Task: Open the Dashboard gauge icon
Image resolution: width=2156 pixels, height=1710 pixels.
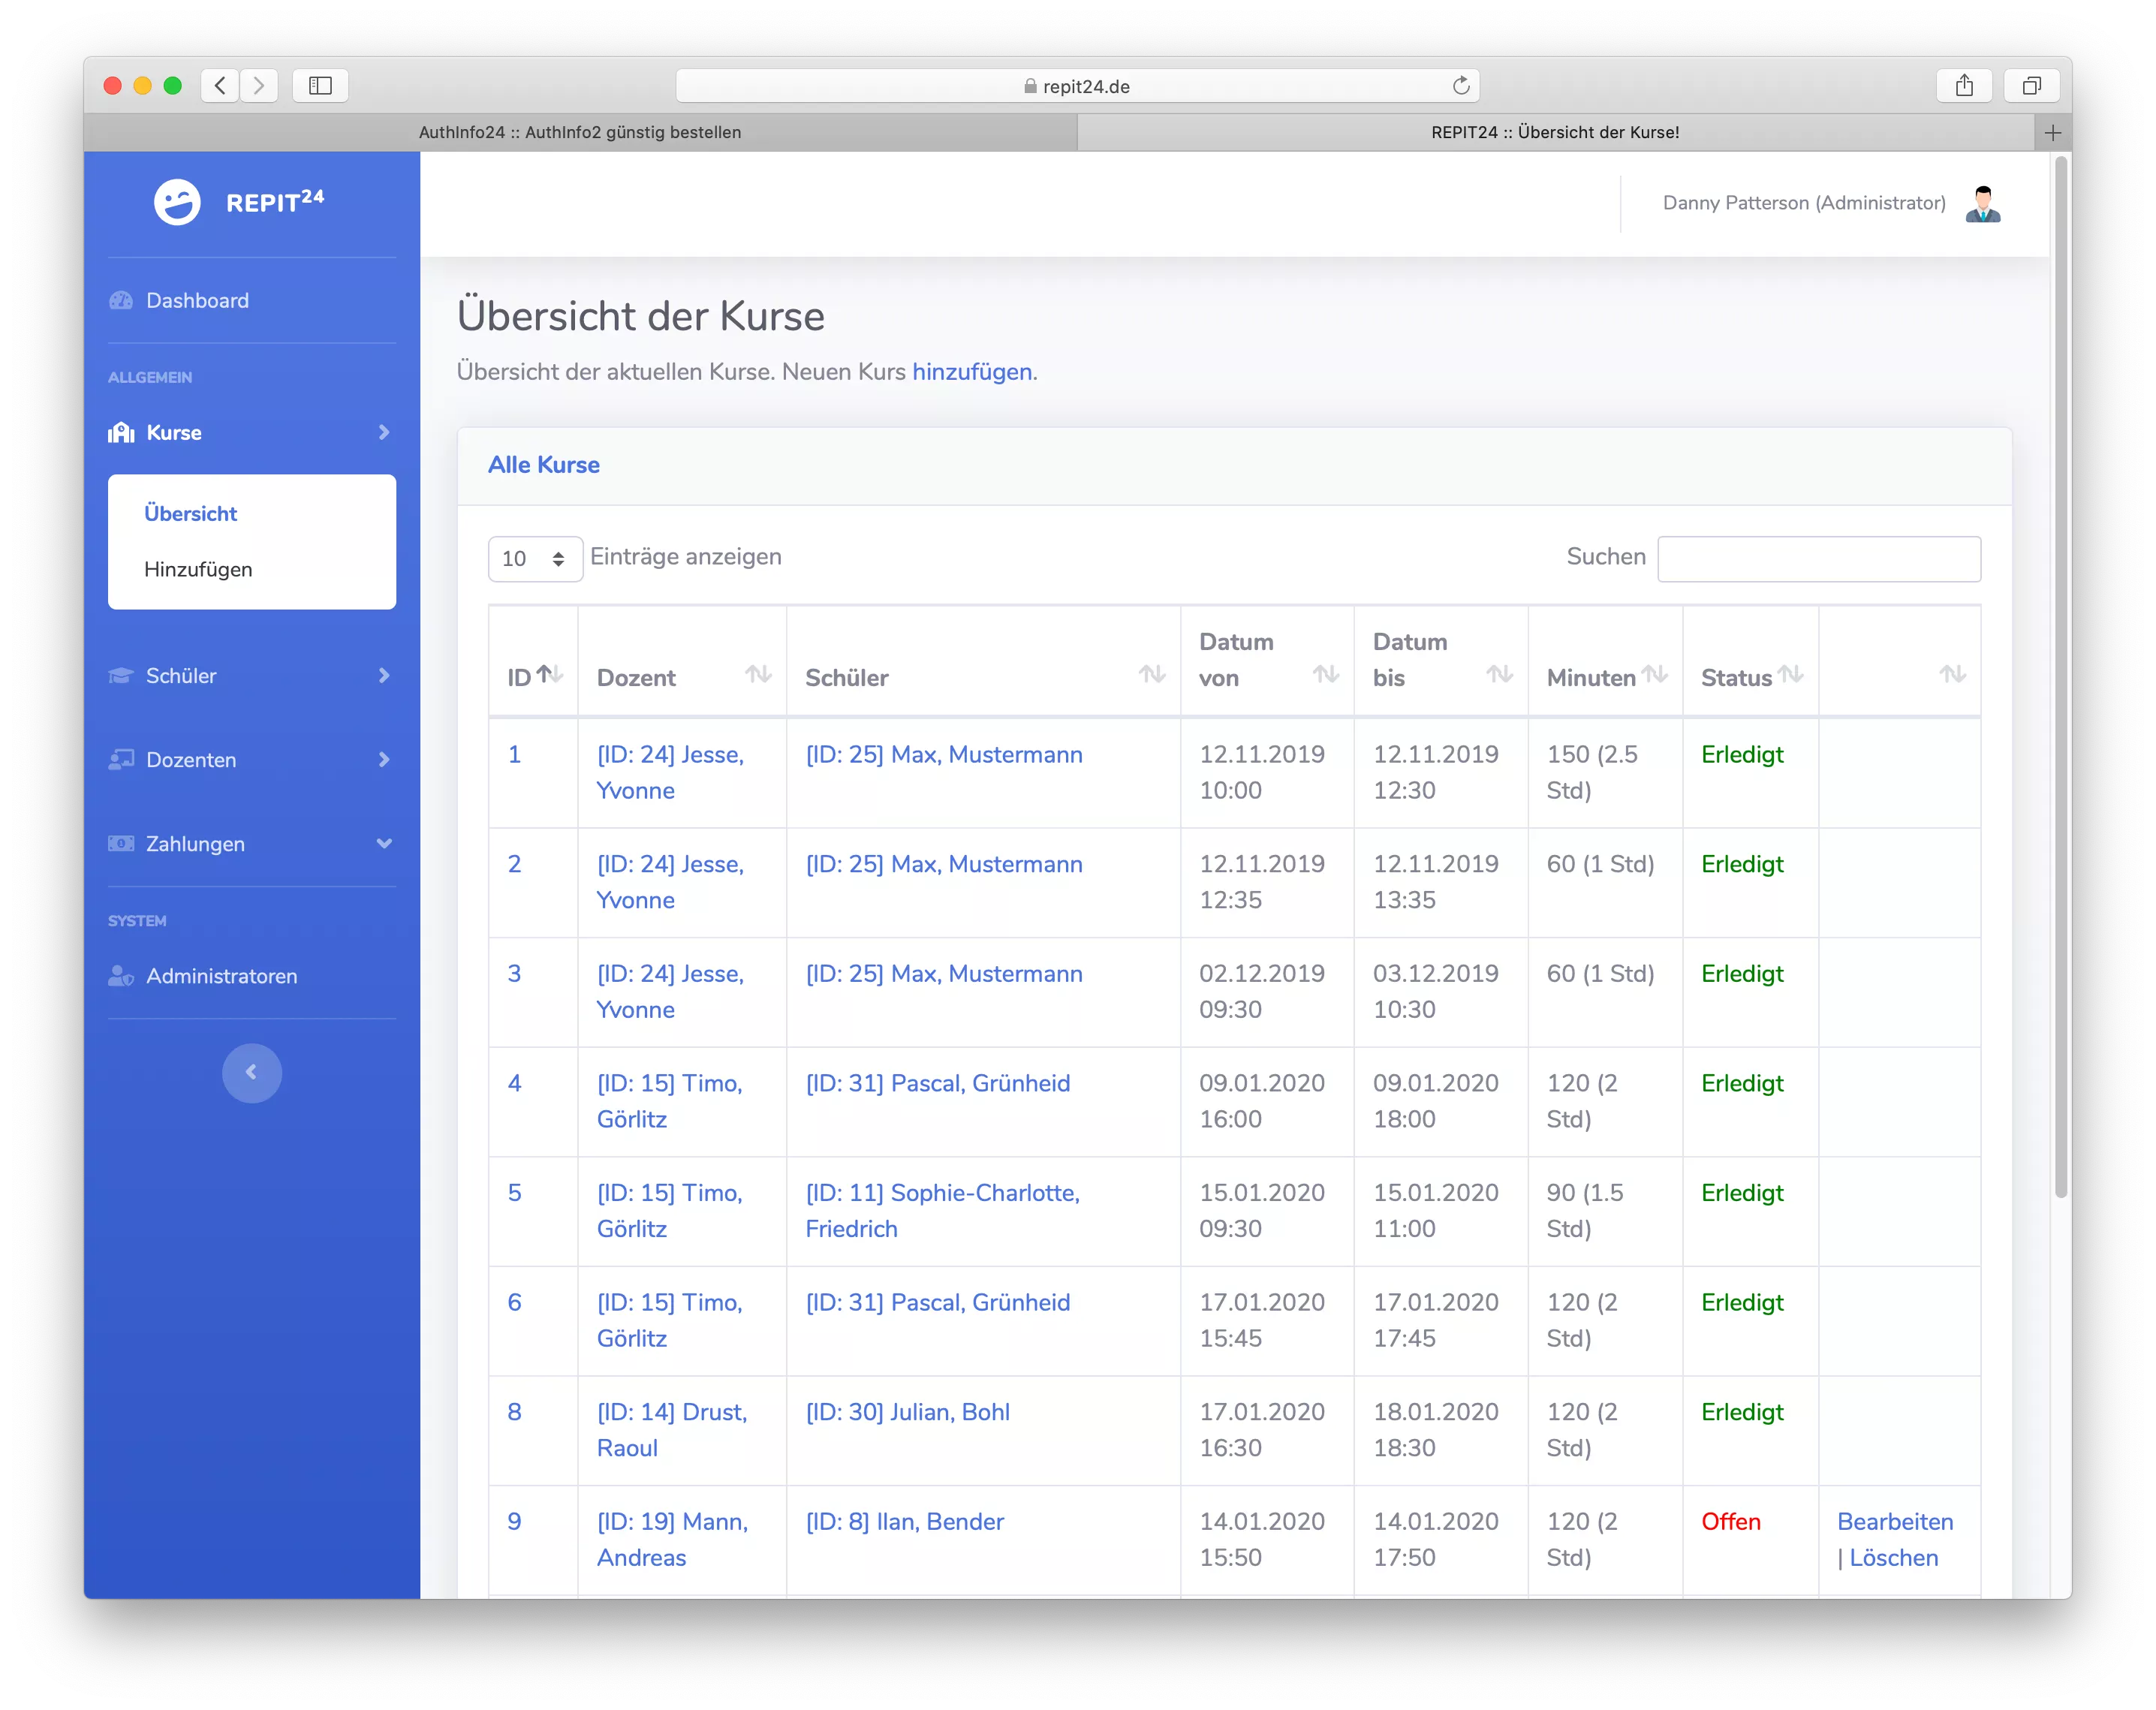Action: [x=121, y=301]
